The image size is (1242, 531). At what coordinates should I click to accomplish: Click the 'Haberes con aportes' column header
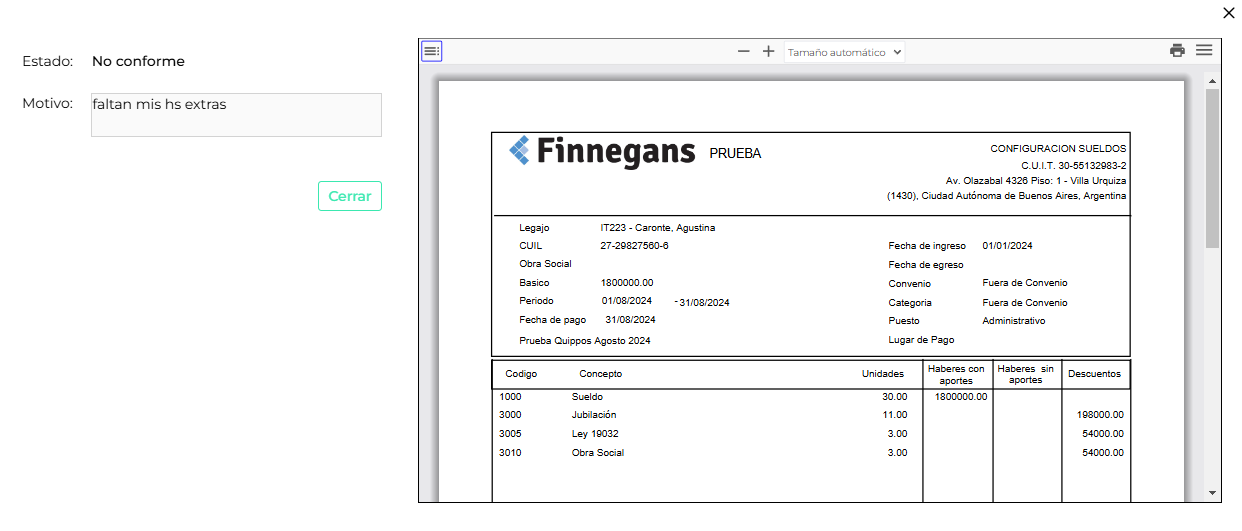tap(956, 374)
